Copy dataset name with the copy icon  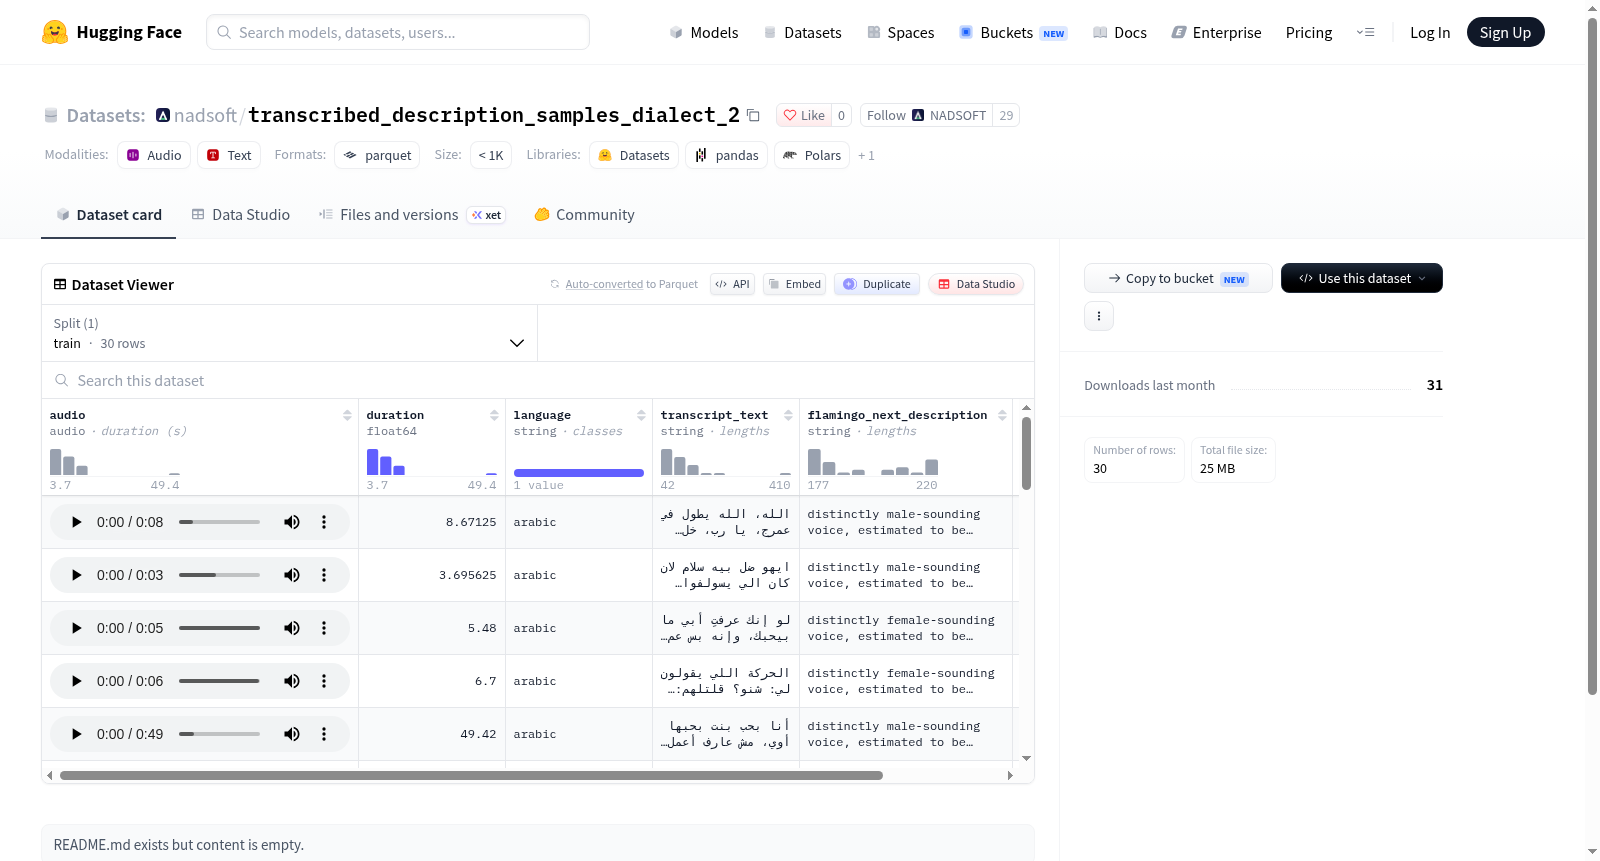click(754, 116)
